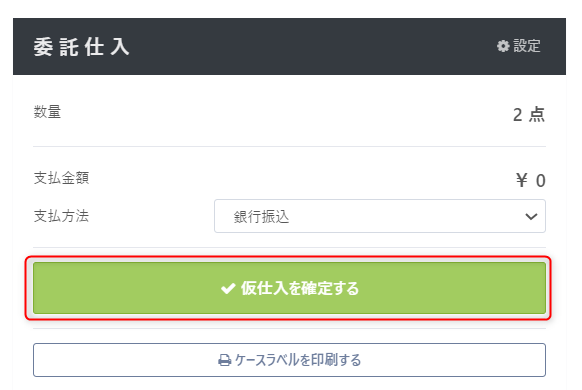582x390 pixels.
Task: Open the 設定 settings link
Action: coord(519,46)
